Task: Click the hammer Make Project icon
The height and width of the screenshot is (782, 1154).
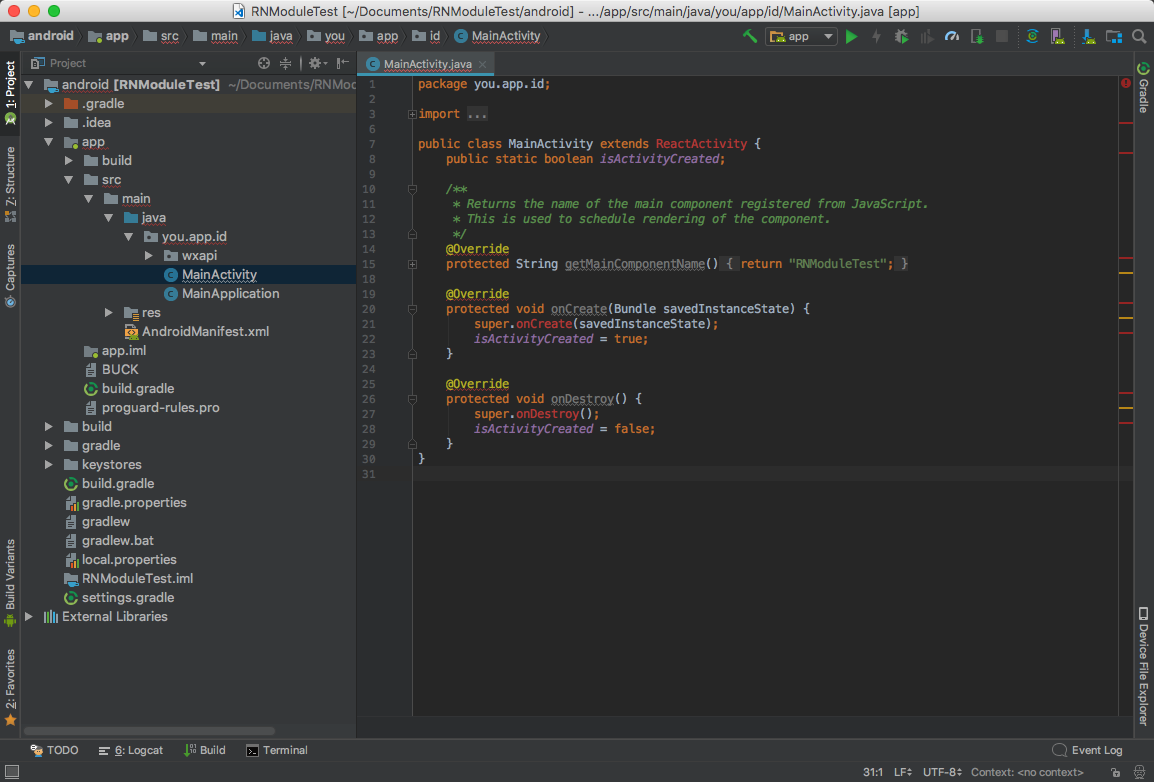Action: [x=750, y=36]
